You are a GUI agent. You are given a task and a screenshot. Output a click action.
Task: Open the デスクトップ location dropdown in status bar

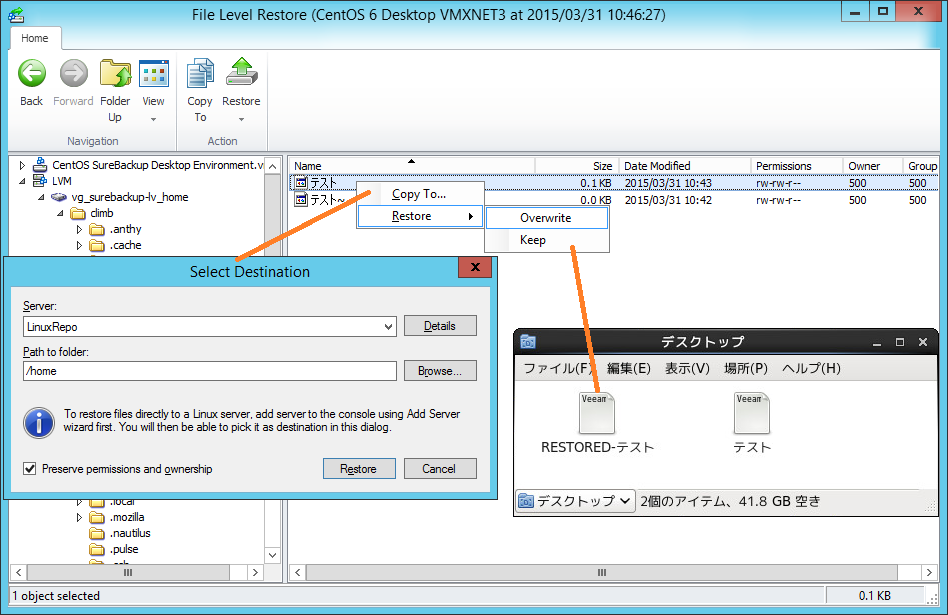[x=576, y=501]
